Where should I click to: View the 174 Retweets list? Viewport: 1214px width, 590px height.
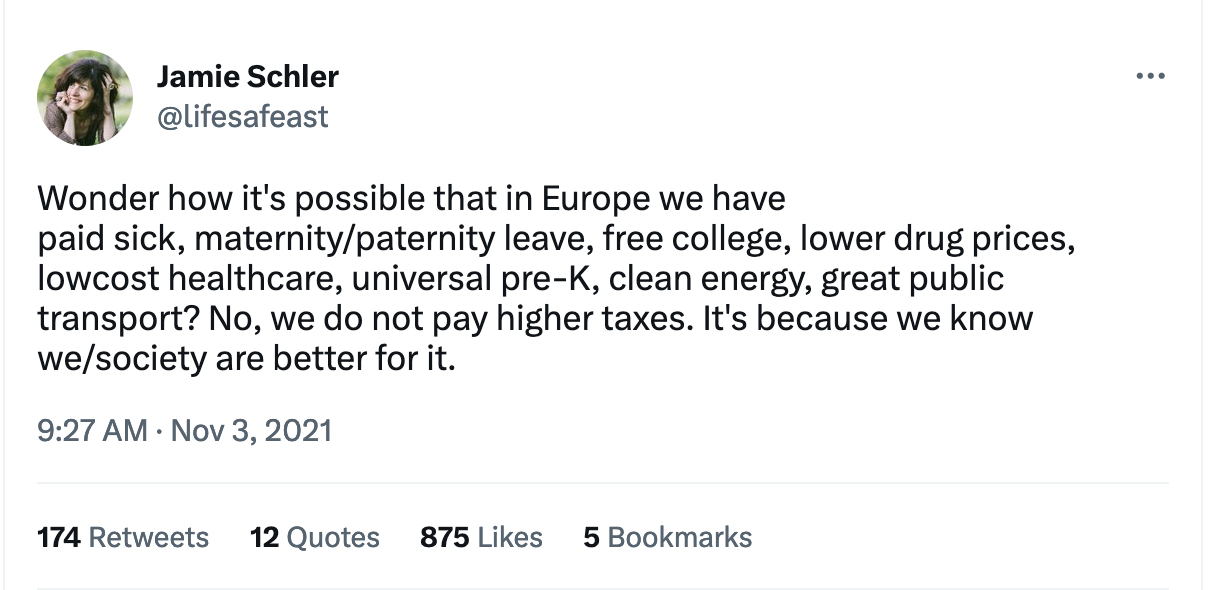(123, 537)
